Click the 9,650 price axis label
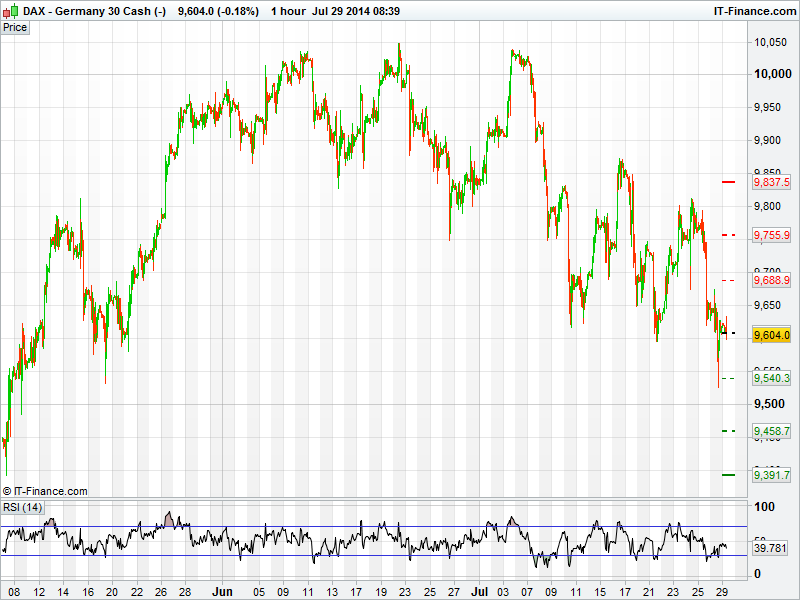The image size is (800, 600). coord(767,305)
